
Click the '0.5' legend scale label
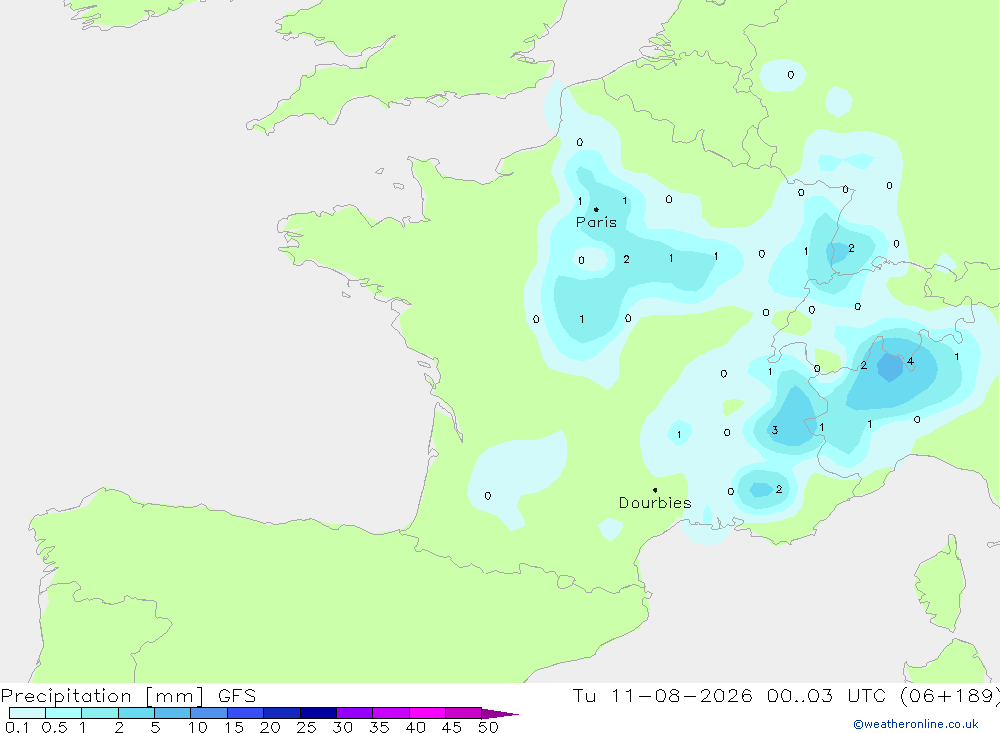54,727
